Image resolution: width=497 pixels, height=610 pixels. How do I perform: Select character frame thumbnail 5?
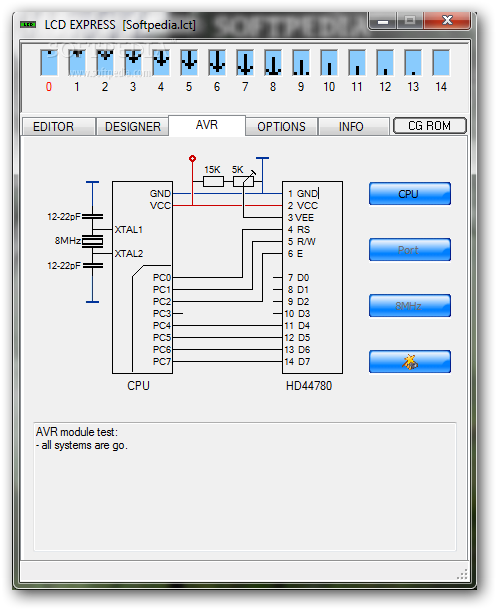click(189, 62)
